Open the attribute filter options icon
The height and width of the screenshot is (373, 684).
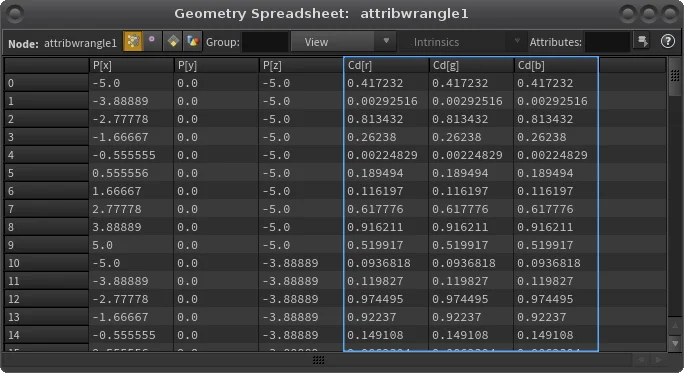pyautogui.click(x=642, y=41)
